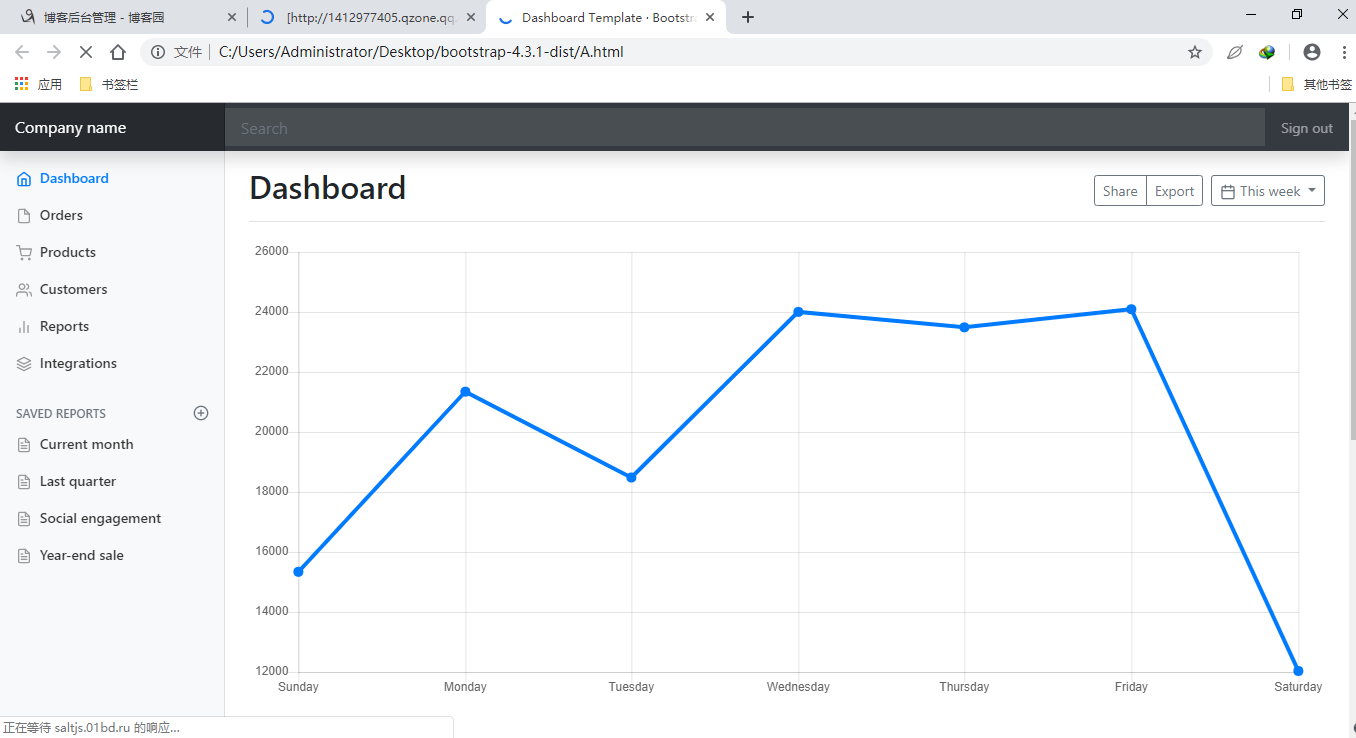This screenshot has height=738, width=1356.
Task: Stop loading the page with X button
Action: coord(86,52)
